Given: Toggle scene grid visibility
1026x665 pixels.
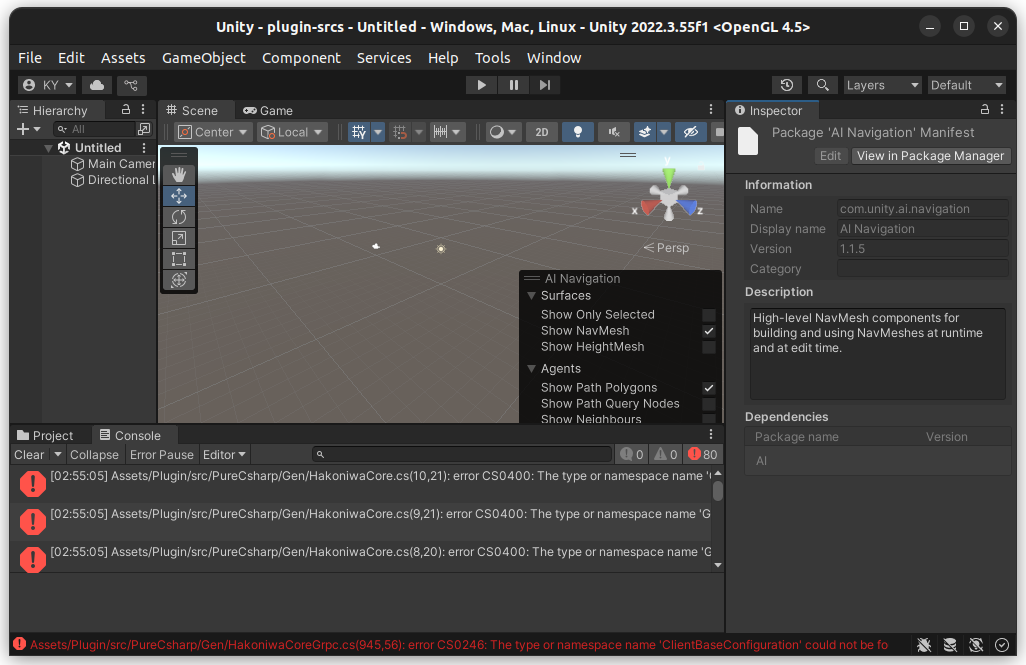Looking at the screenshot, I should coord(359,132).
